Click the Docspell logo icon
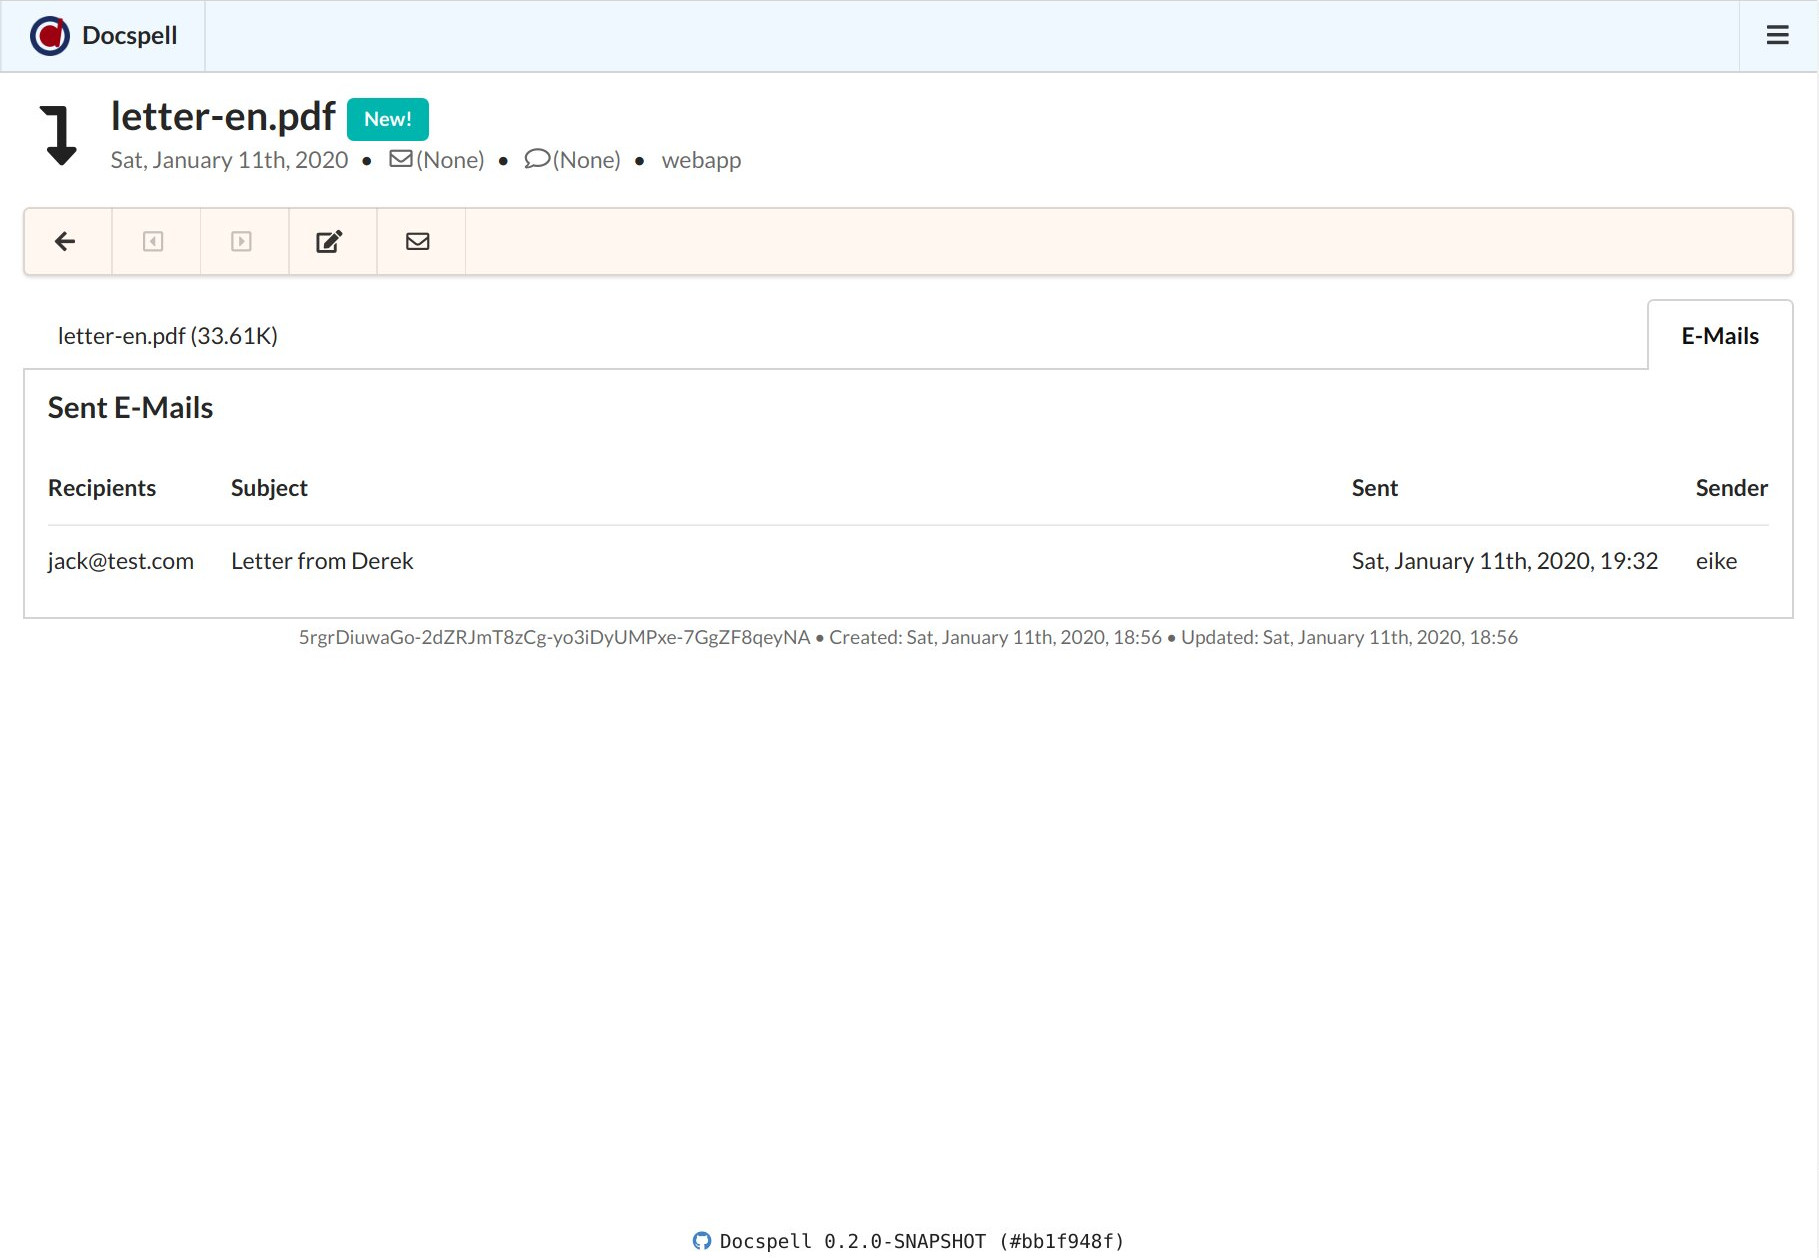1819x1258 pixels. tap(50, 36)
